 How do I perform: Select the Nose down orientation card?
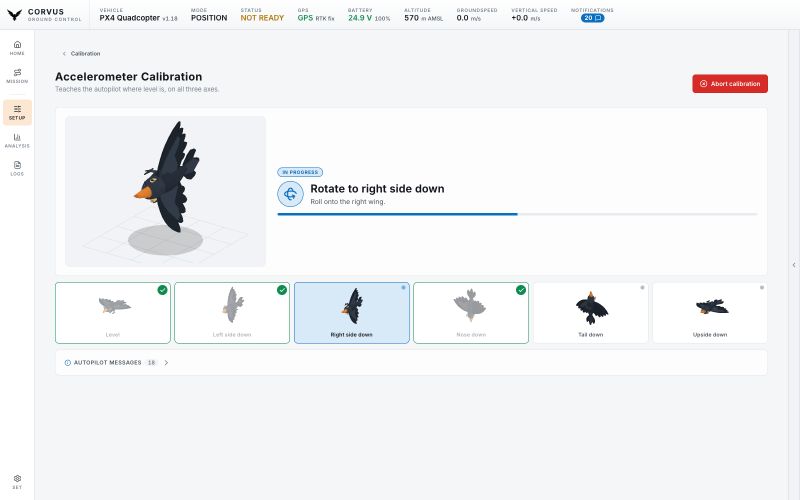tap(471, 313)
